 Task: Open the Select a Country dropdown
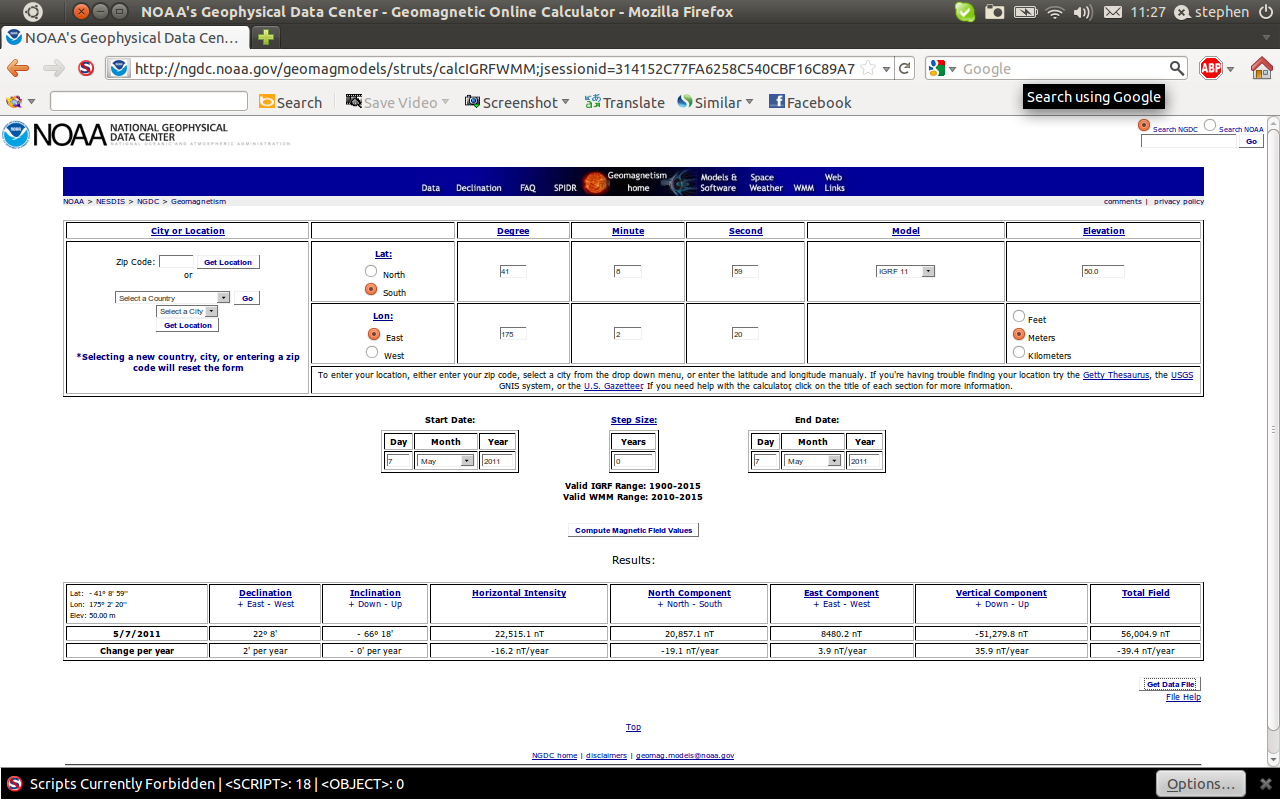pos(173,298)
